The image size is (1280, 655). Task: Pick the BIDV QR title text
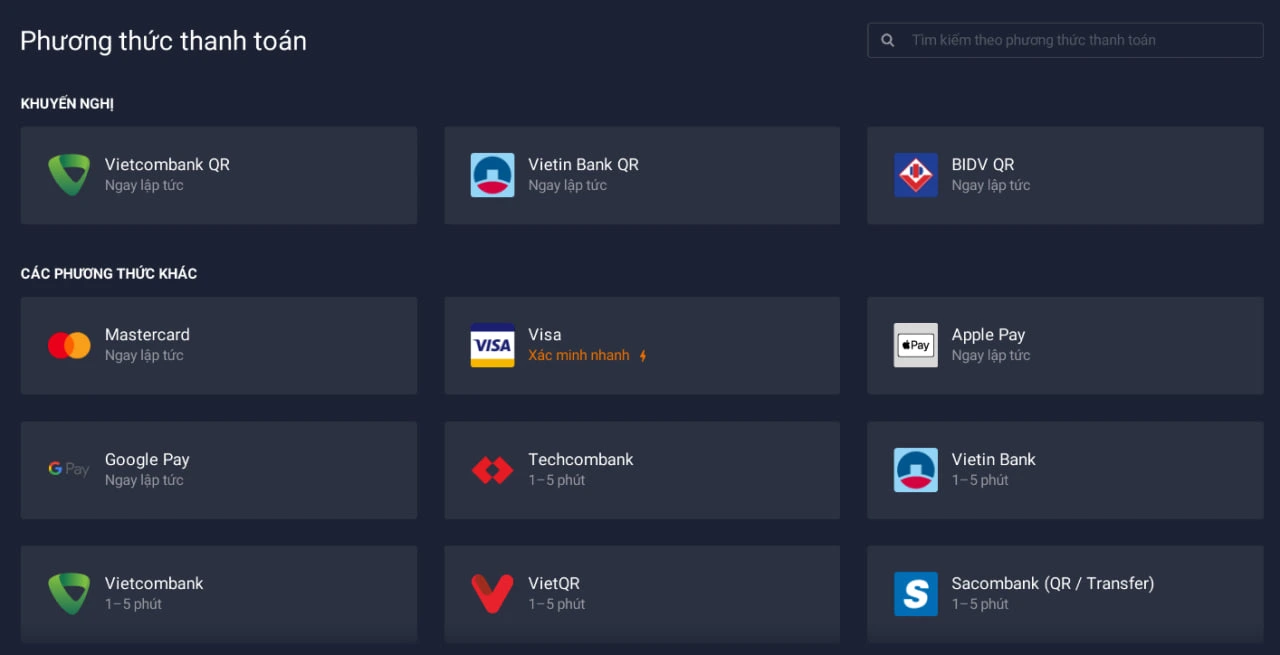coord(983,165)
